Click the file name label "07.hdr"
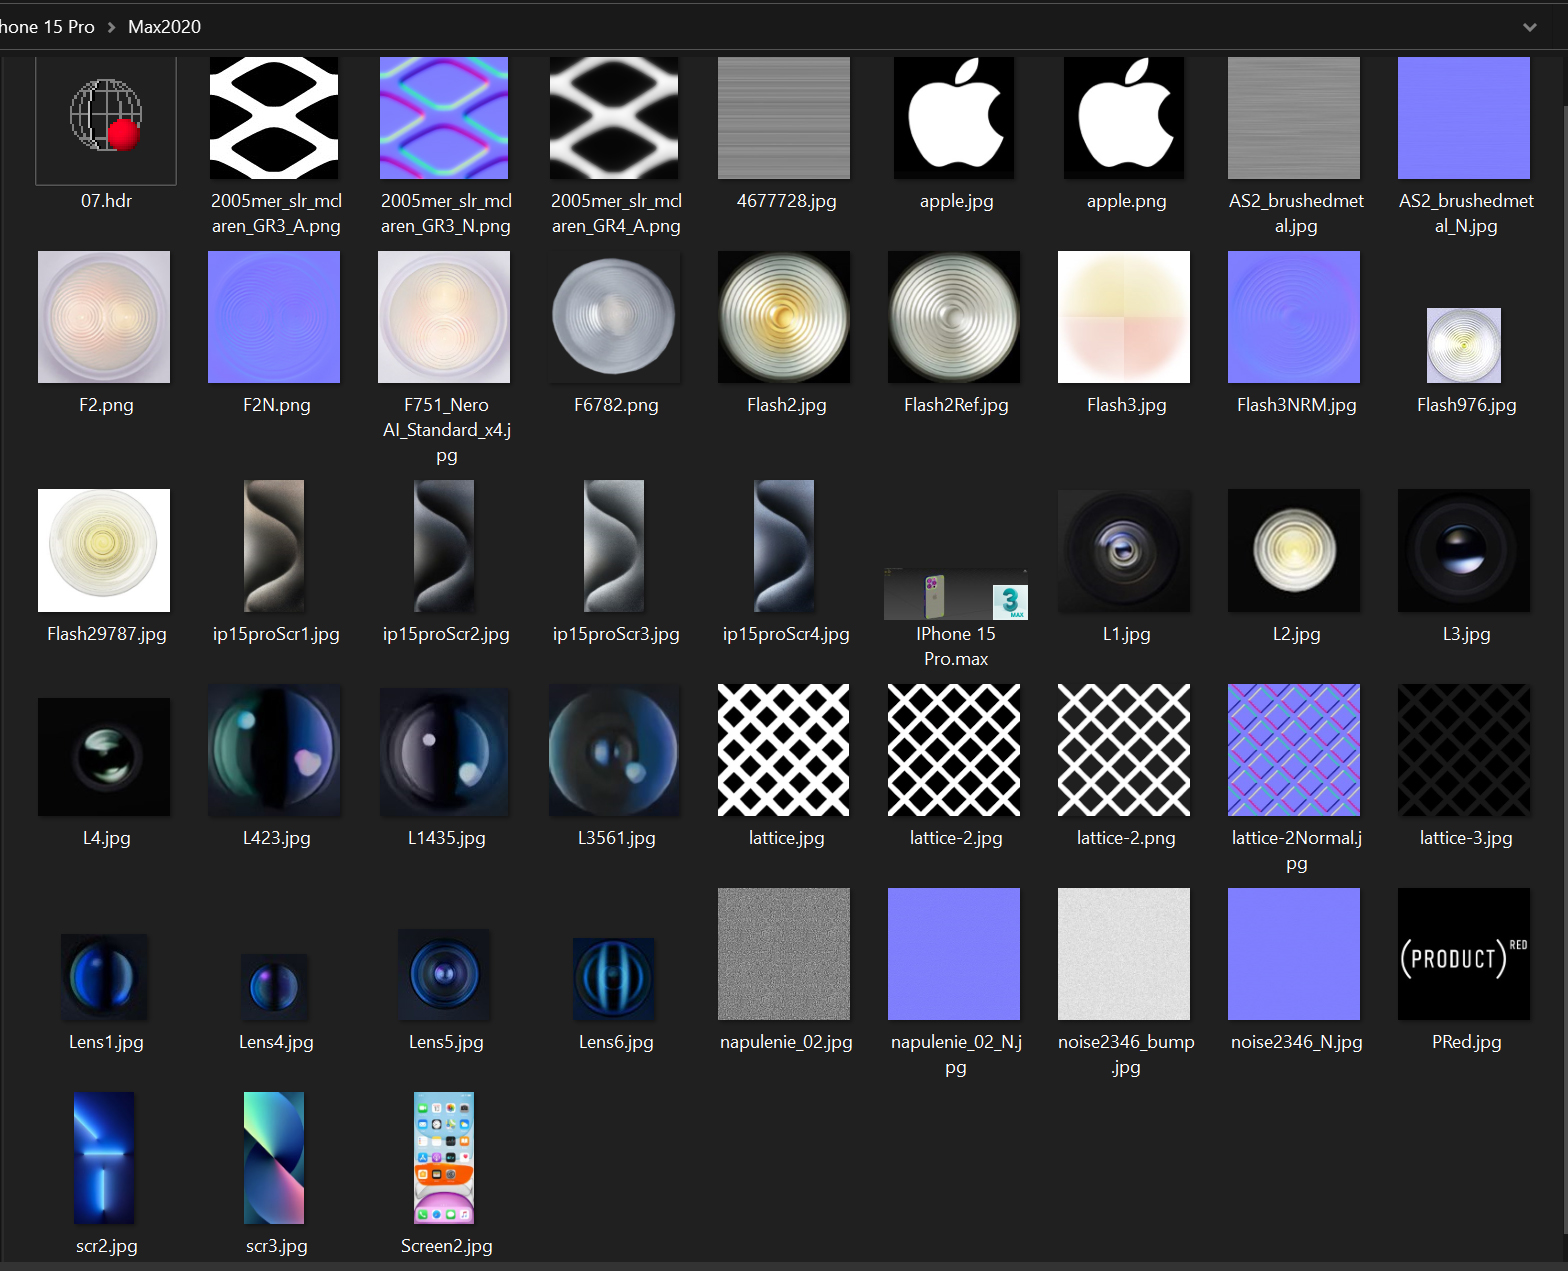This screenshot has height=1271, width=1568. click(x=106, y=201)
